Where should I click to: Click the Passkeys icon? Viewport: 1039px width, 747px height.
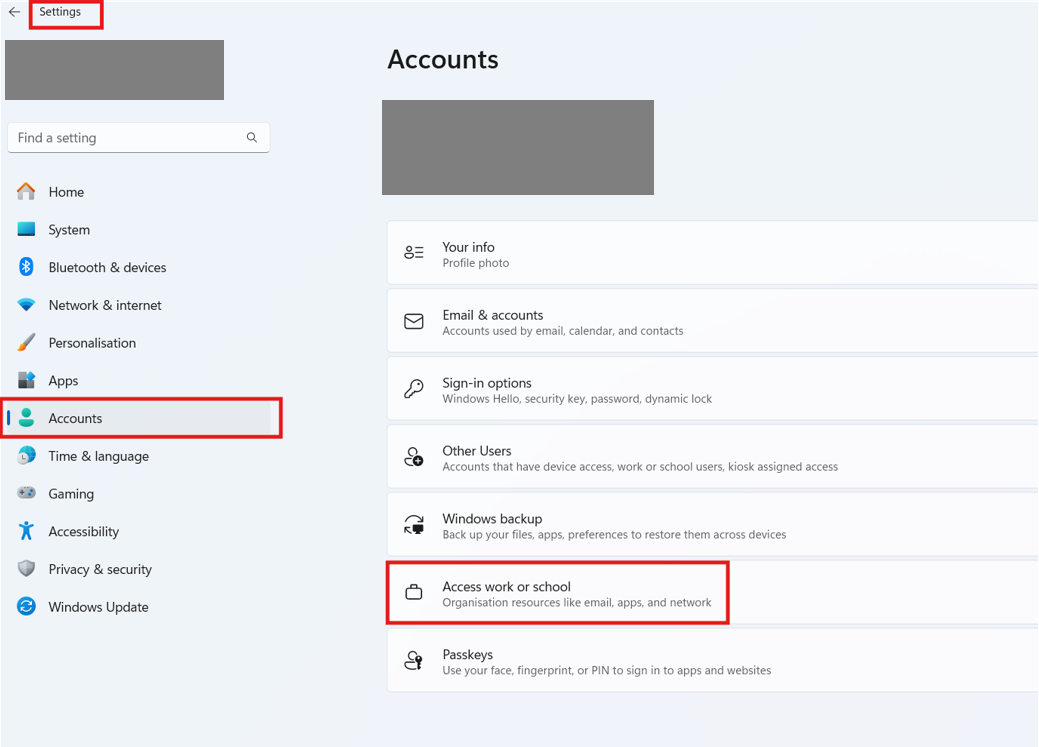pos(414,661)
